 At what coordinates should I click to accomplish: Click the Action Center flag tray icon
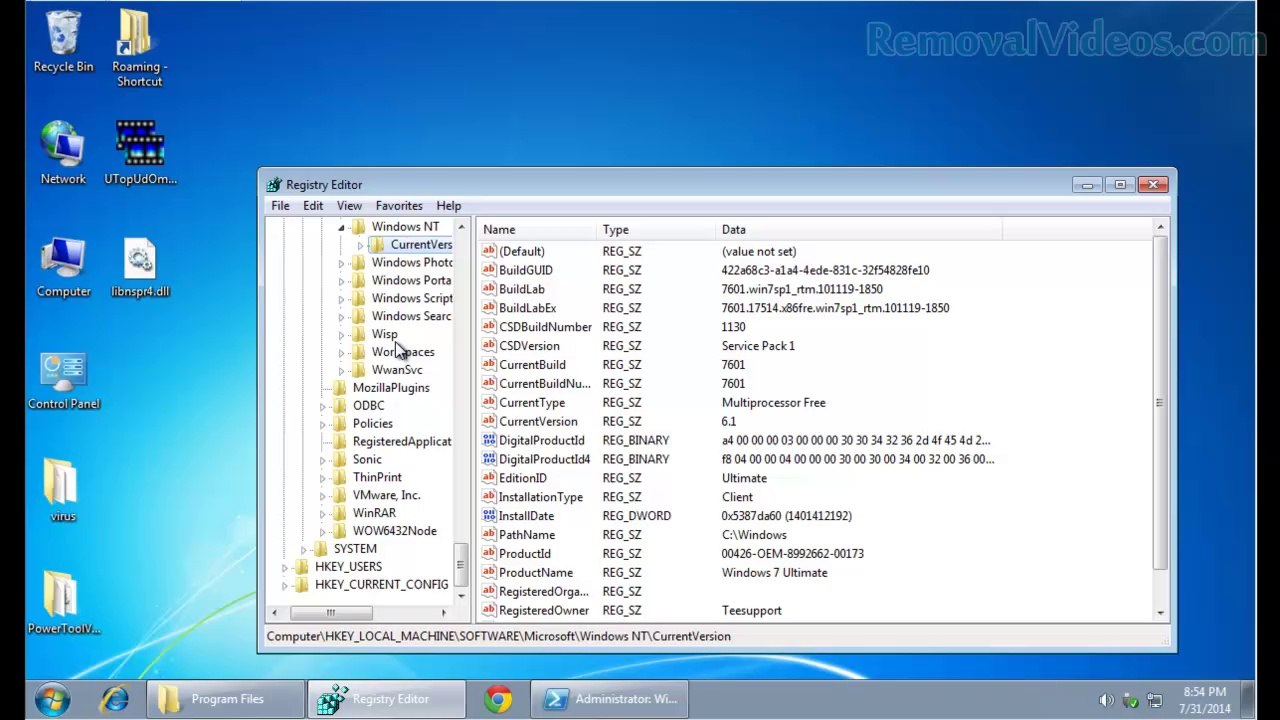coord(1131,700)
